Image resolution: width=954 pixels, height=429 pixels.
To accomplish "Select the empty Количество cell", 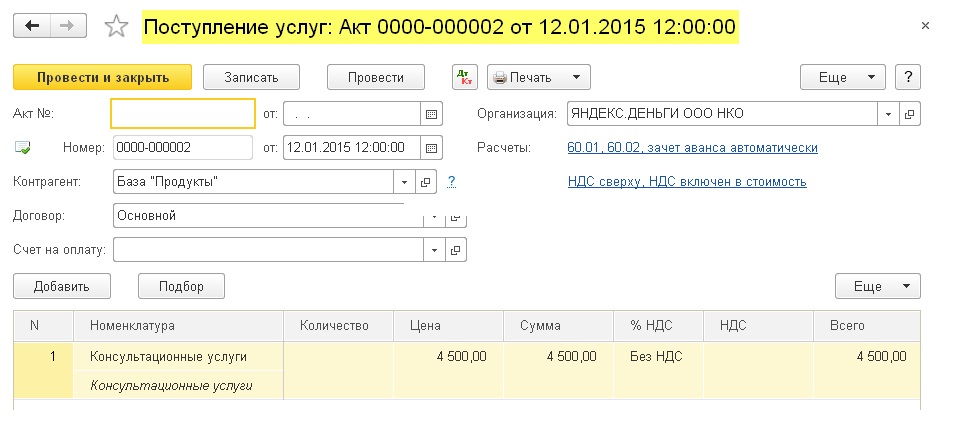I will (x=338, y=371).
